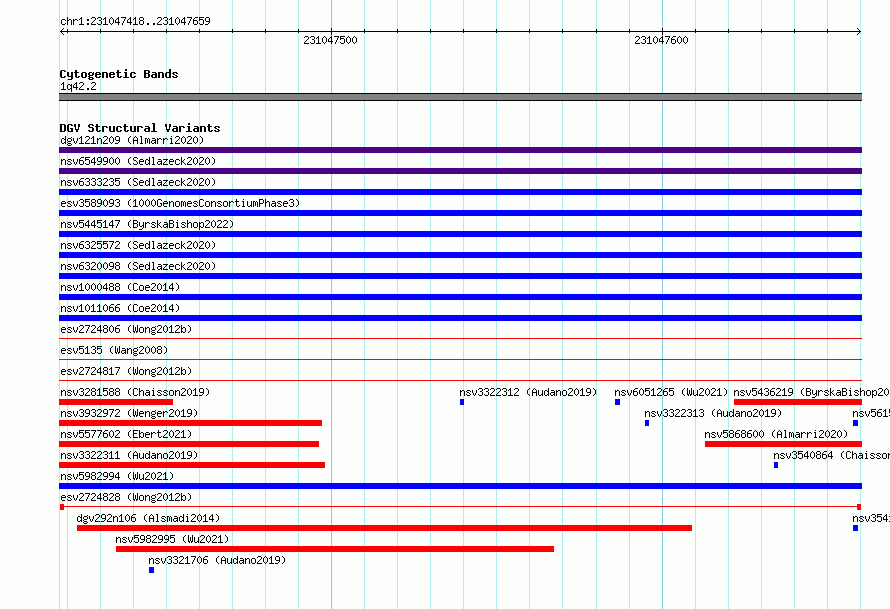Viewport: 890px width, 609px height.
Task: Click esv5135 (Wang2008) label
Action: click(114, 350)
